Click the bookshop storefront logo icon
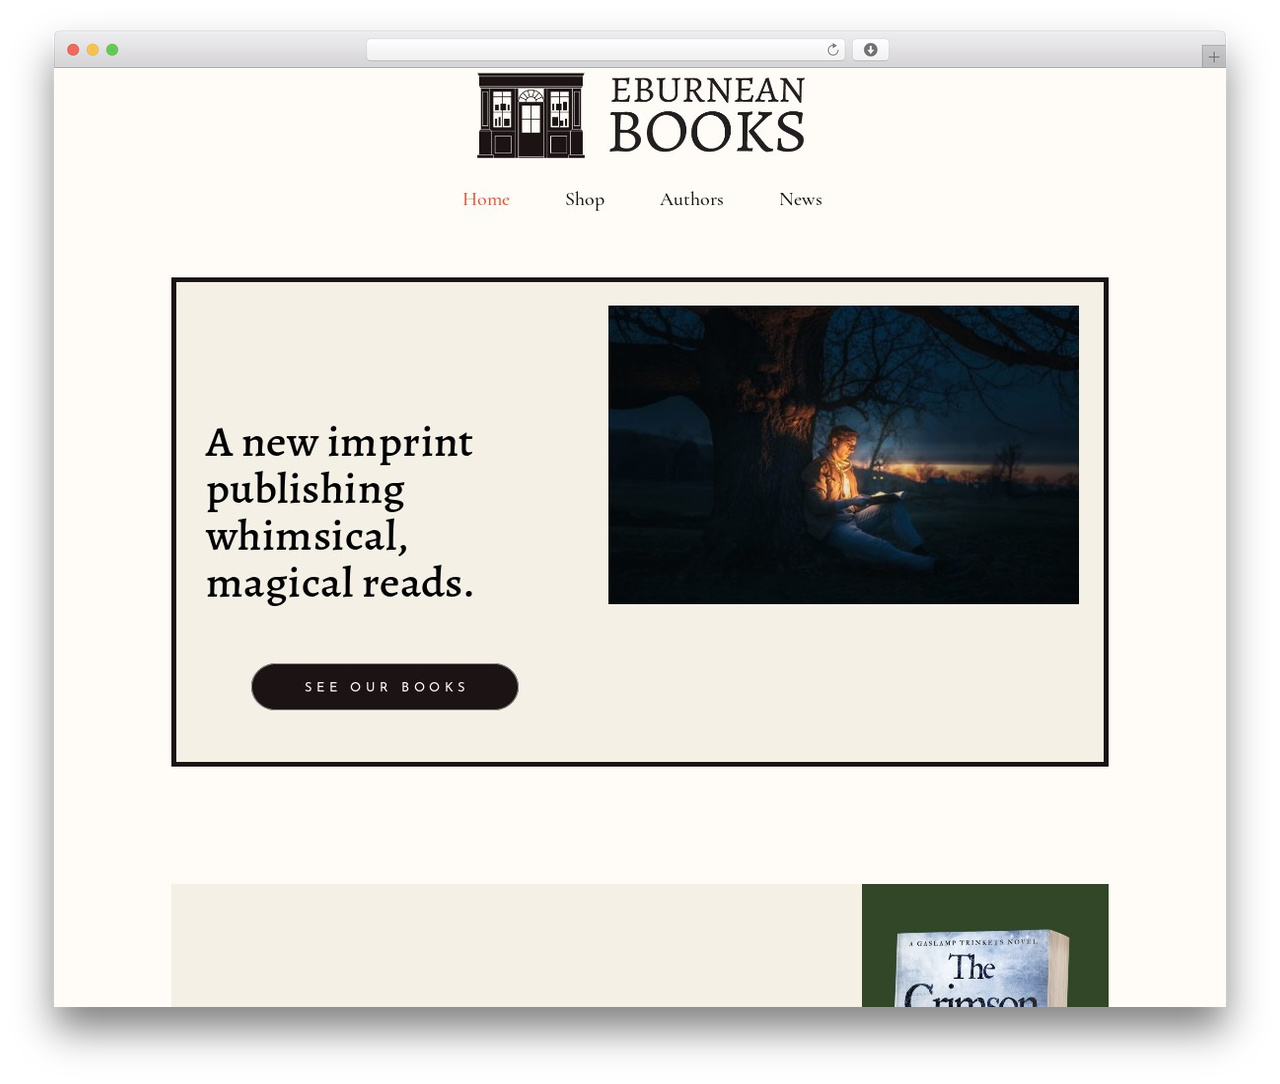Screen dimensions: 1280x1084 point(530,115)
